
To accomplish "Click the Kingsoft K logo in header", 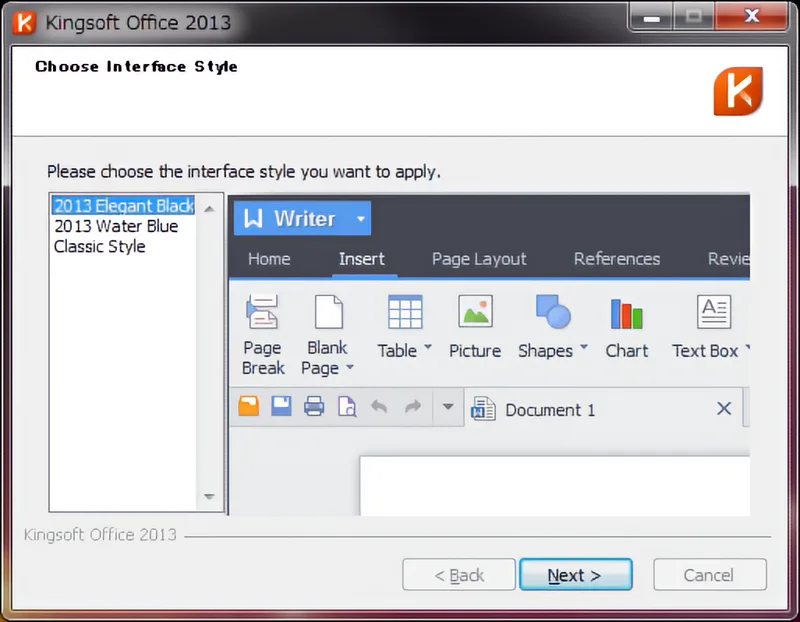I will pyautogui.click(x=738, y=91).
